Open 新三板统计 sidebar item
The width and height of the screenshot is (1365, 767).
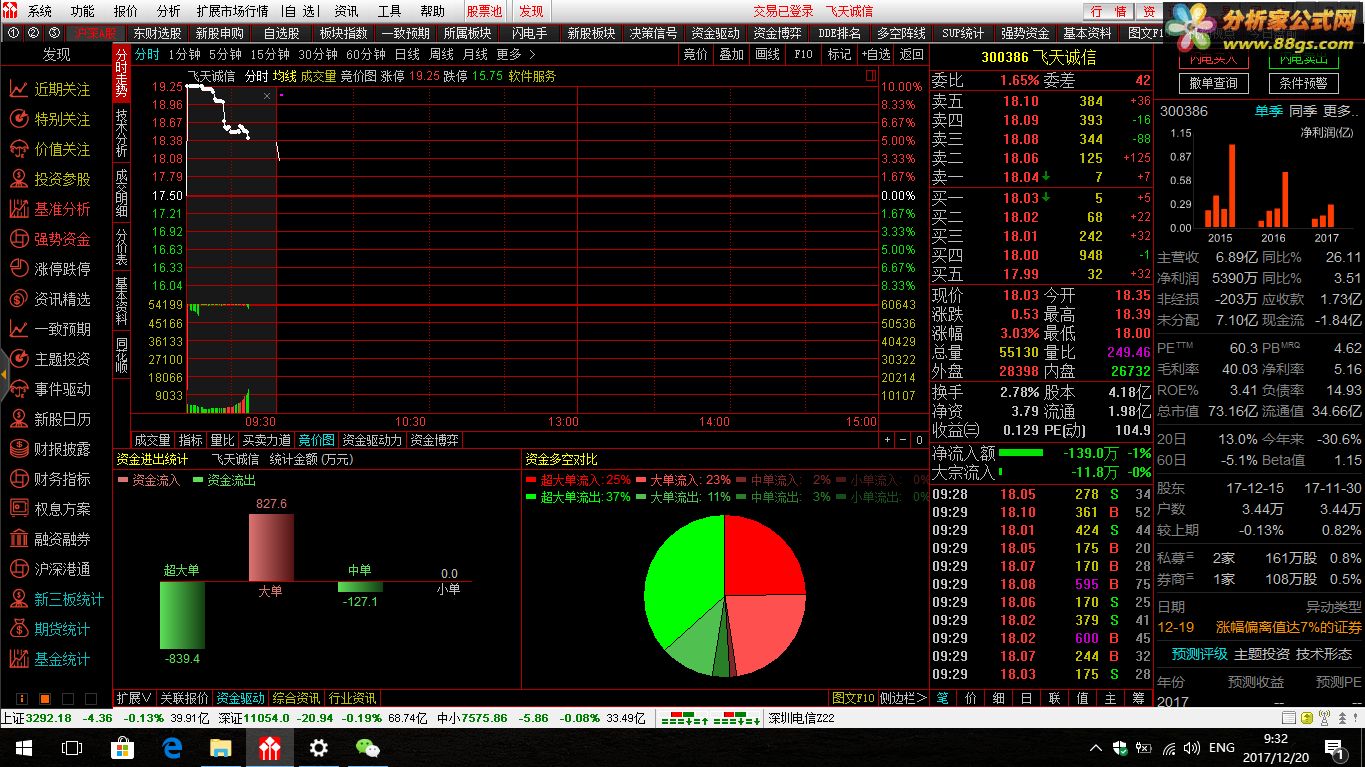click(56, 599)
